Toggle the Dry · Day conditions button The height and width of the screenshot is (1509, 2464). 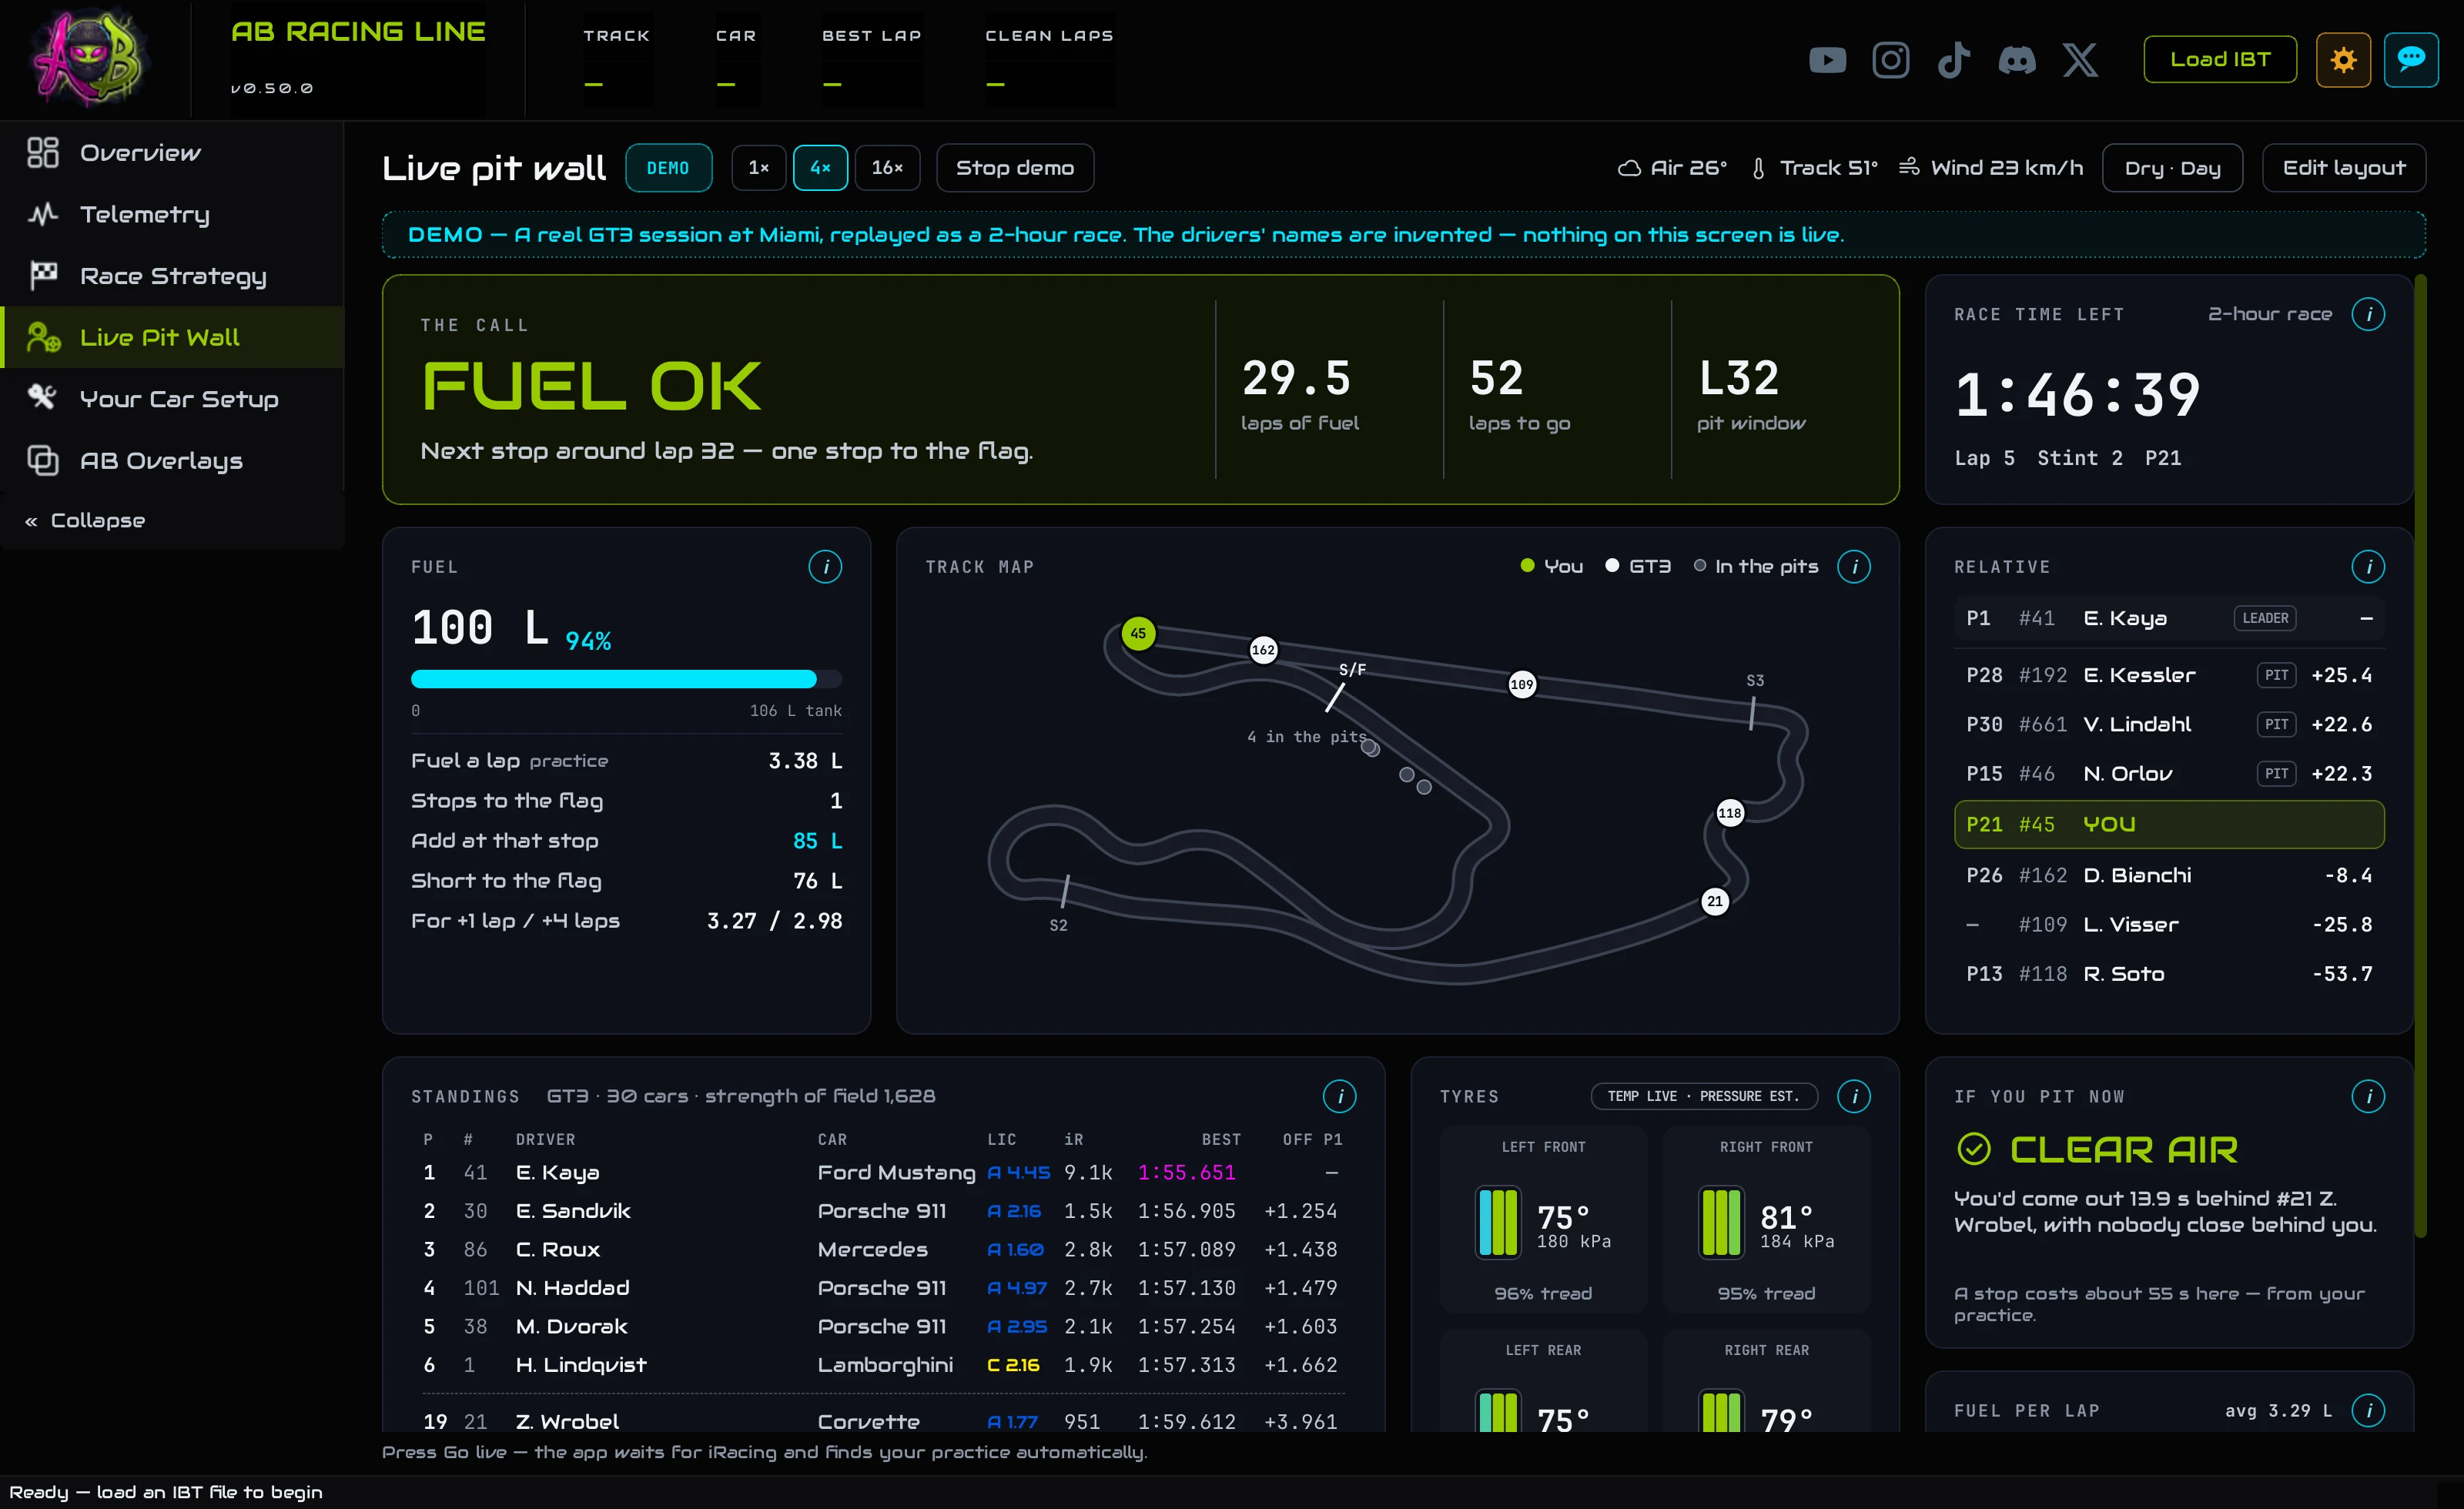(2172, 167)
